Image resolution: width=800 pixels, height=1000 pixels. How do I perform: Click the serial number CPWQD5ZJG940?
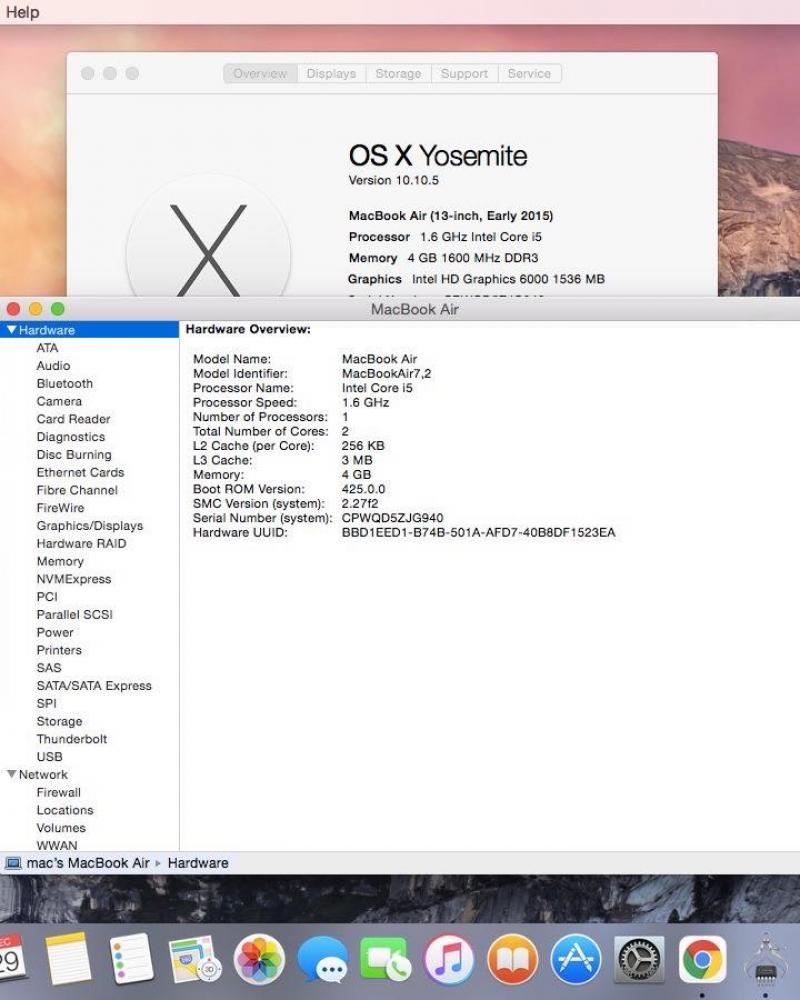click(392, 518)
